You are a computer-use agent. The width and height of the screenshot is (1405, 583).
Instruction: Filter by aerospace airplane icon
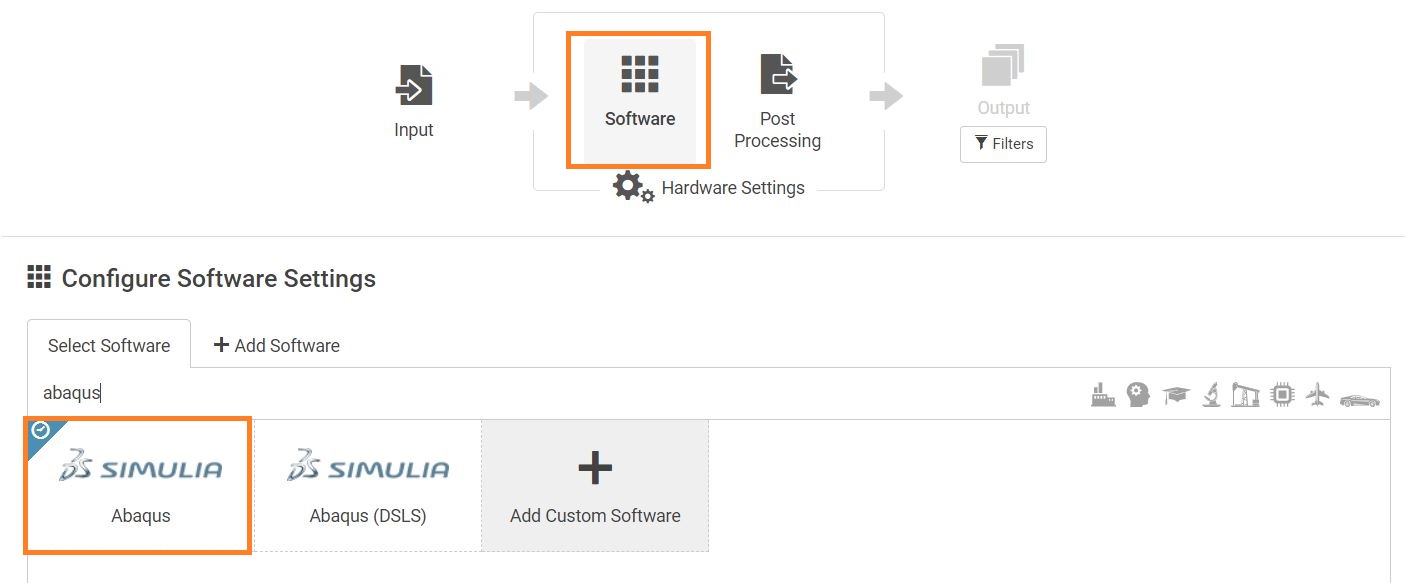click(x=1318, y=395)
